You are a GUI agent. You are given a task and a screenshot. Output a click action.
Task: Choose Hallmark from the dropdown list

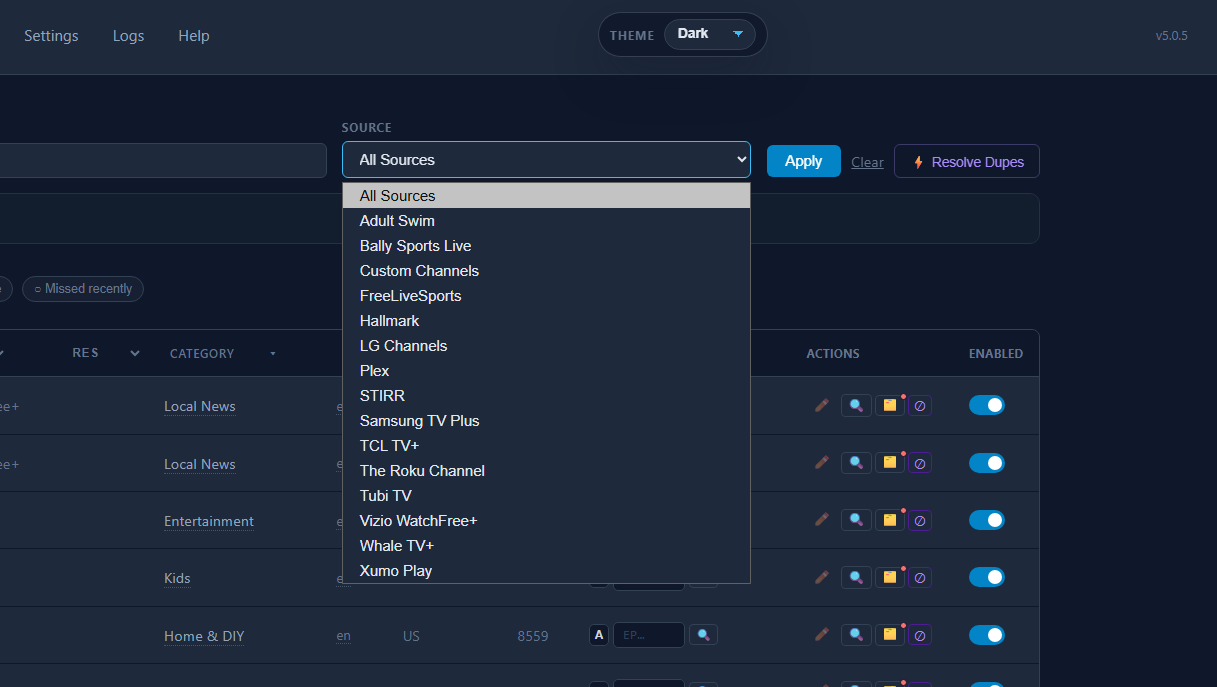point(546,321)
